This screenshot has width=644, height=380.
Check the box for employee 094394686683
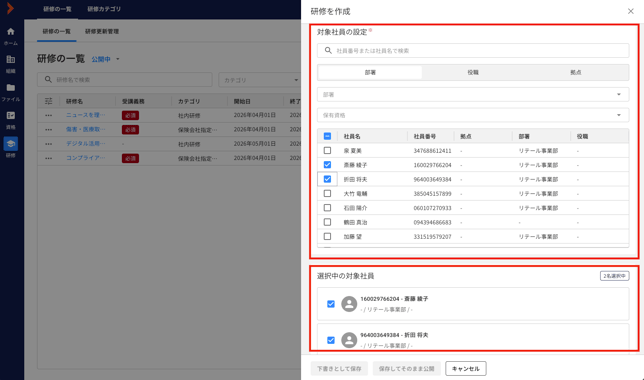click(x=327, y=222)
